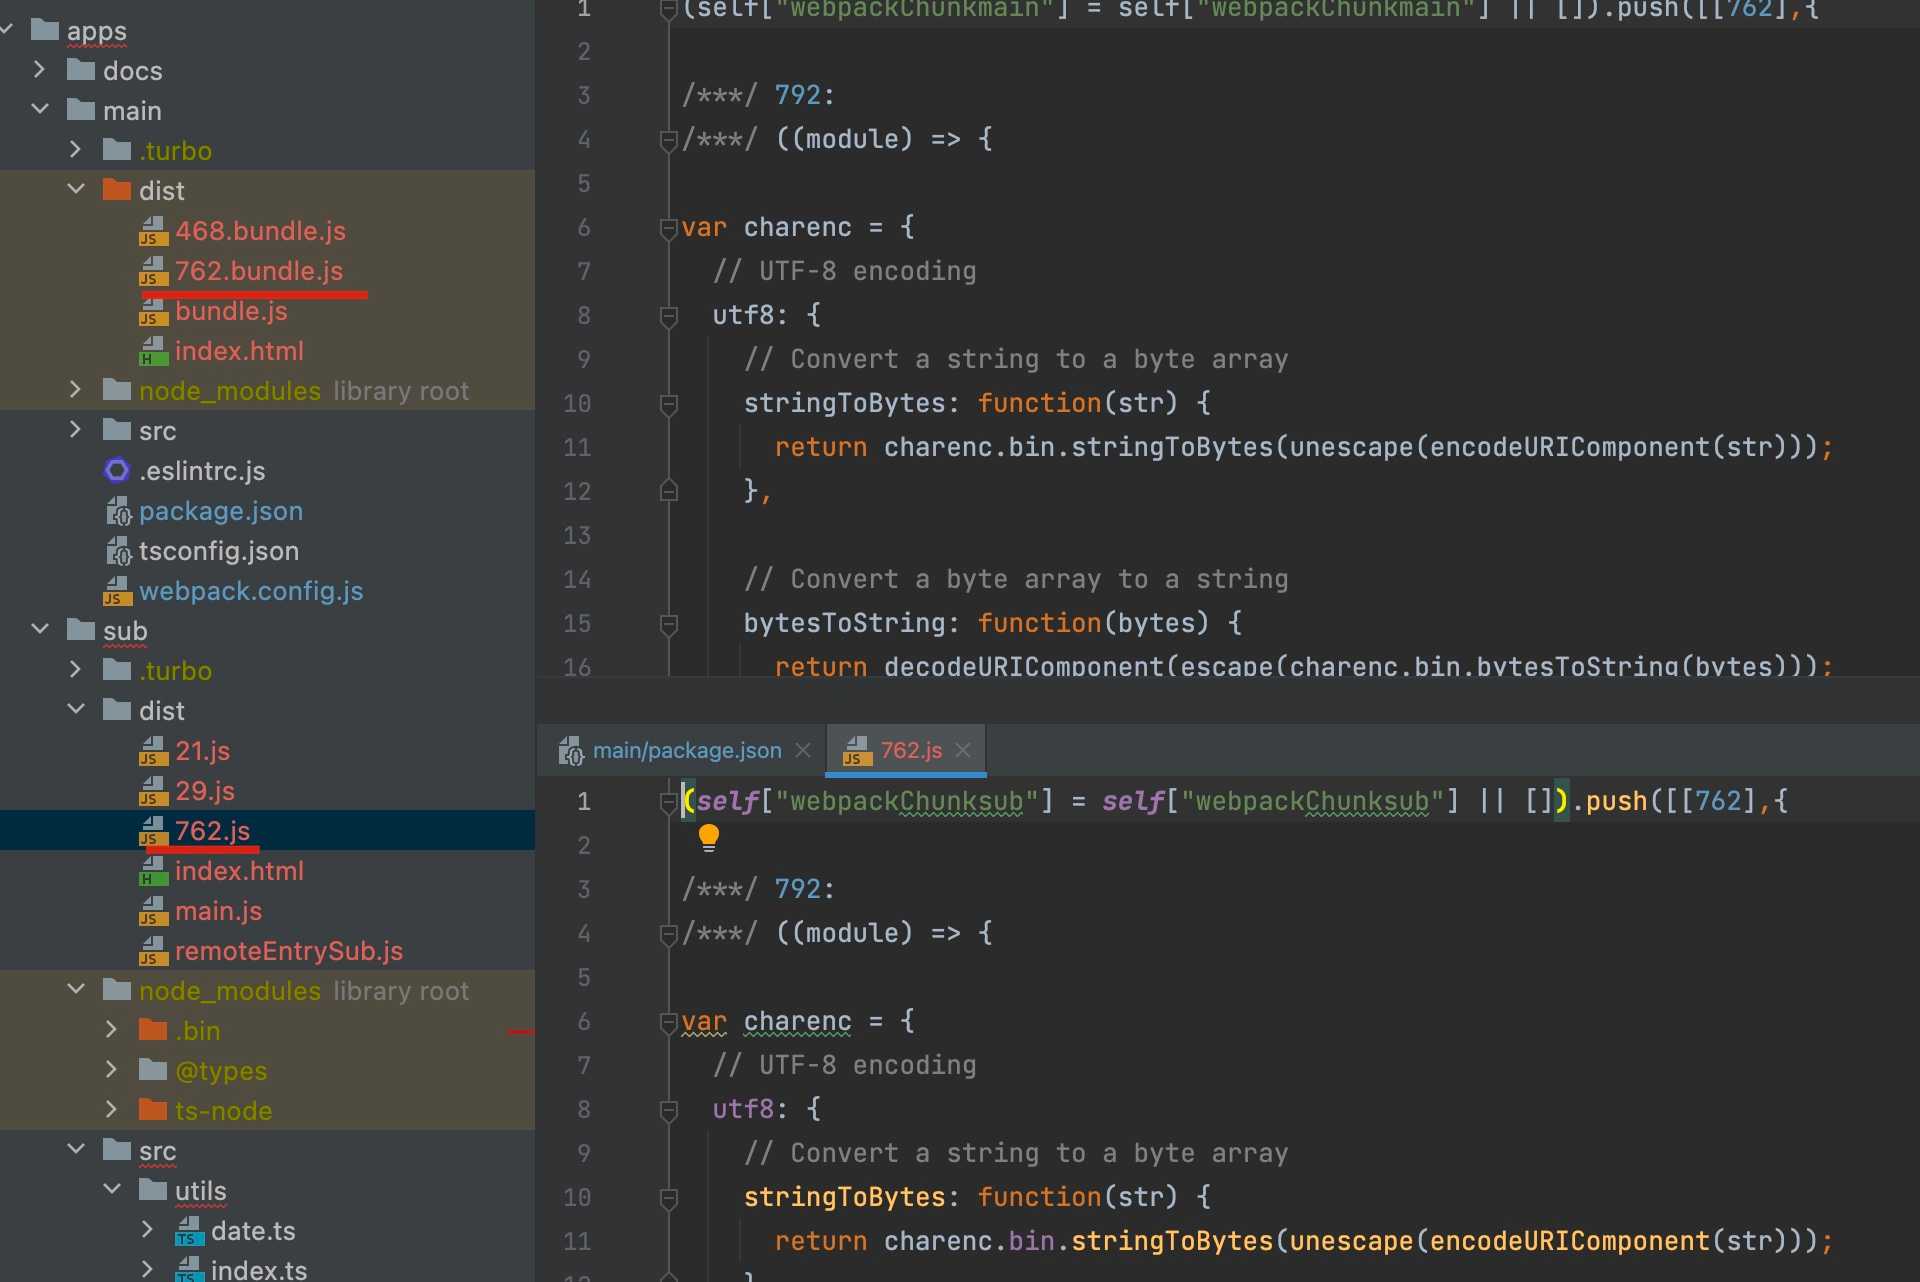
Task: Click the 29.js file icon
Action: tap(153, 791)
